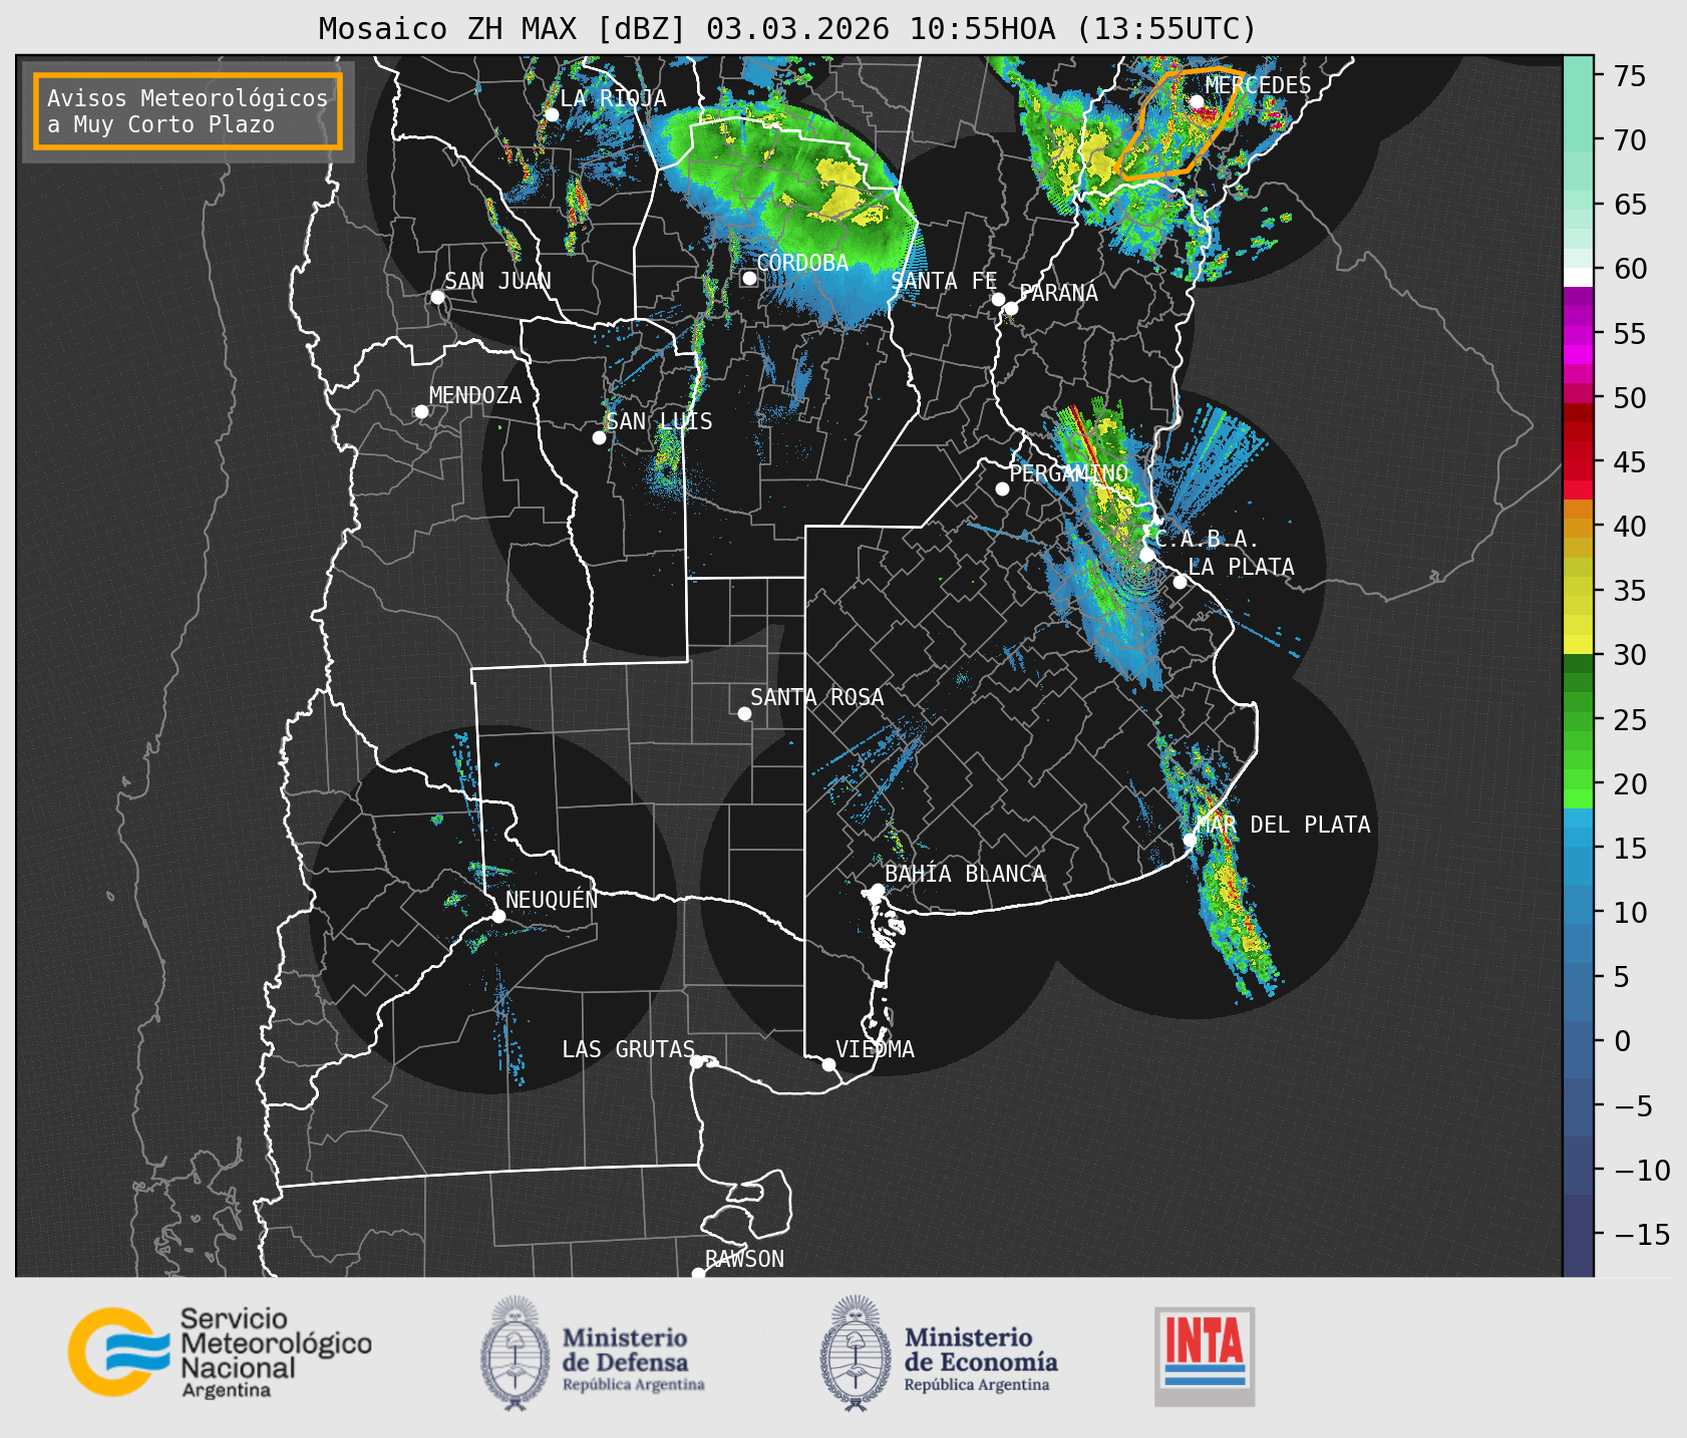
Task: Click the INTA logo
Action: (x=1204, y=1356)
